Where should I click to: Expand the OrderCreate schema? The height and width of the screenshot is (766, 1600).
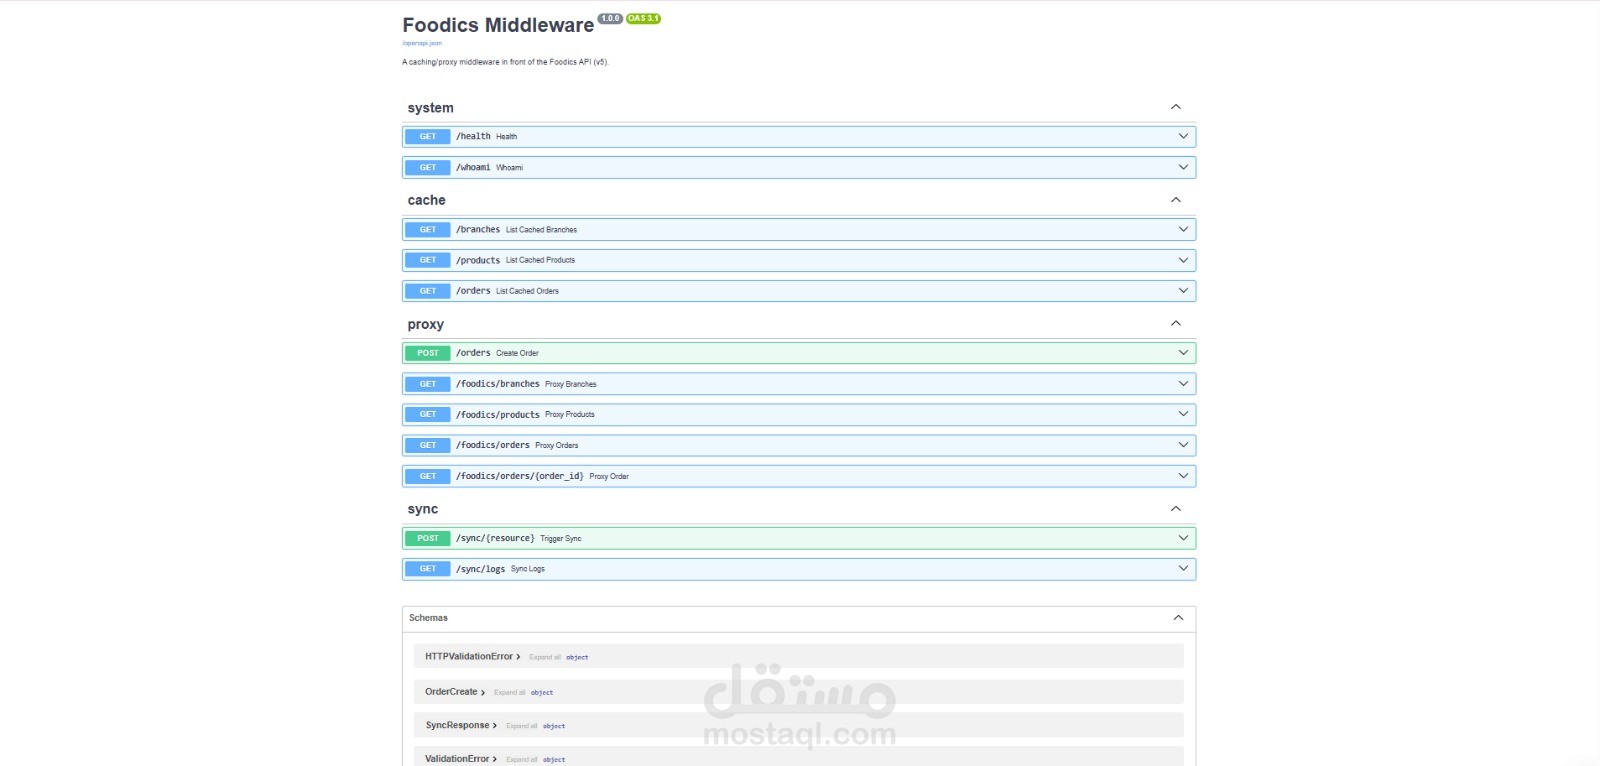click(455, 692)
